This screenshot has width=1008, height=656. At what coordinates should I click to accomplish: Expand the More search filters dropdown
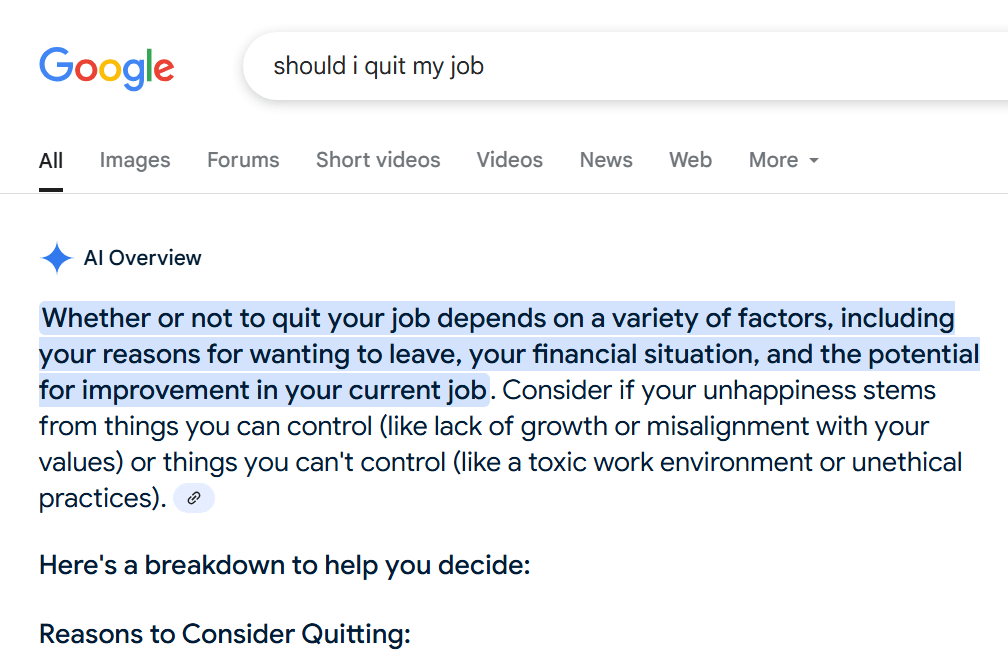coord(783,160)
